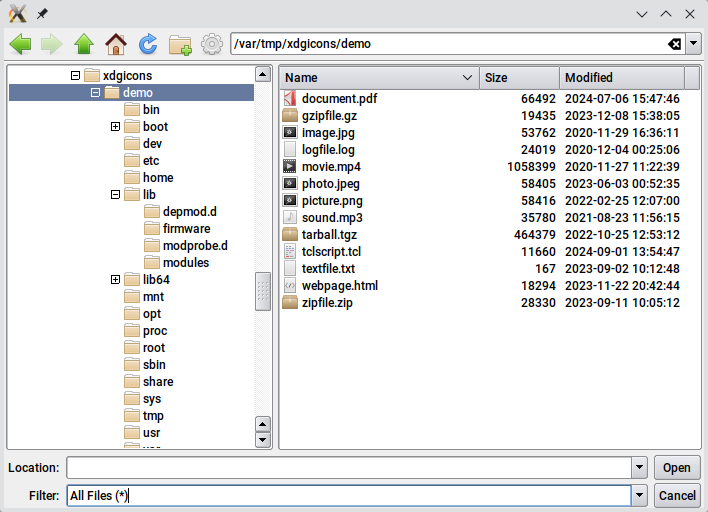
Task: Collapse the demo tree node
Action: (95, 93)
